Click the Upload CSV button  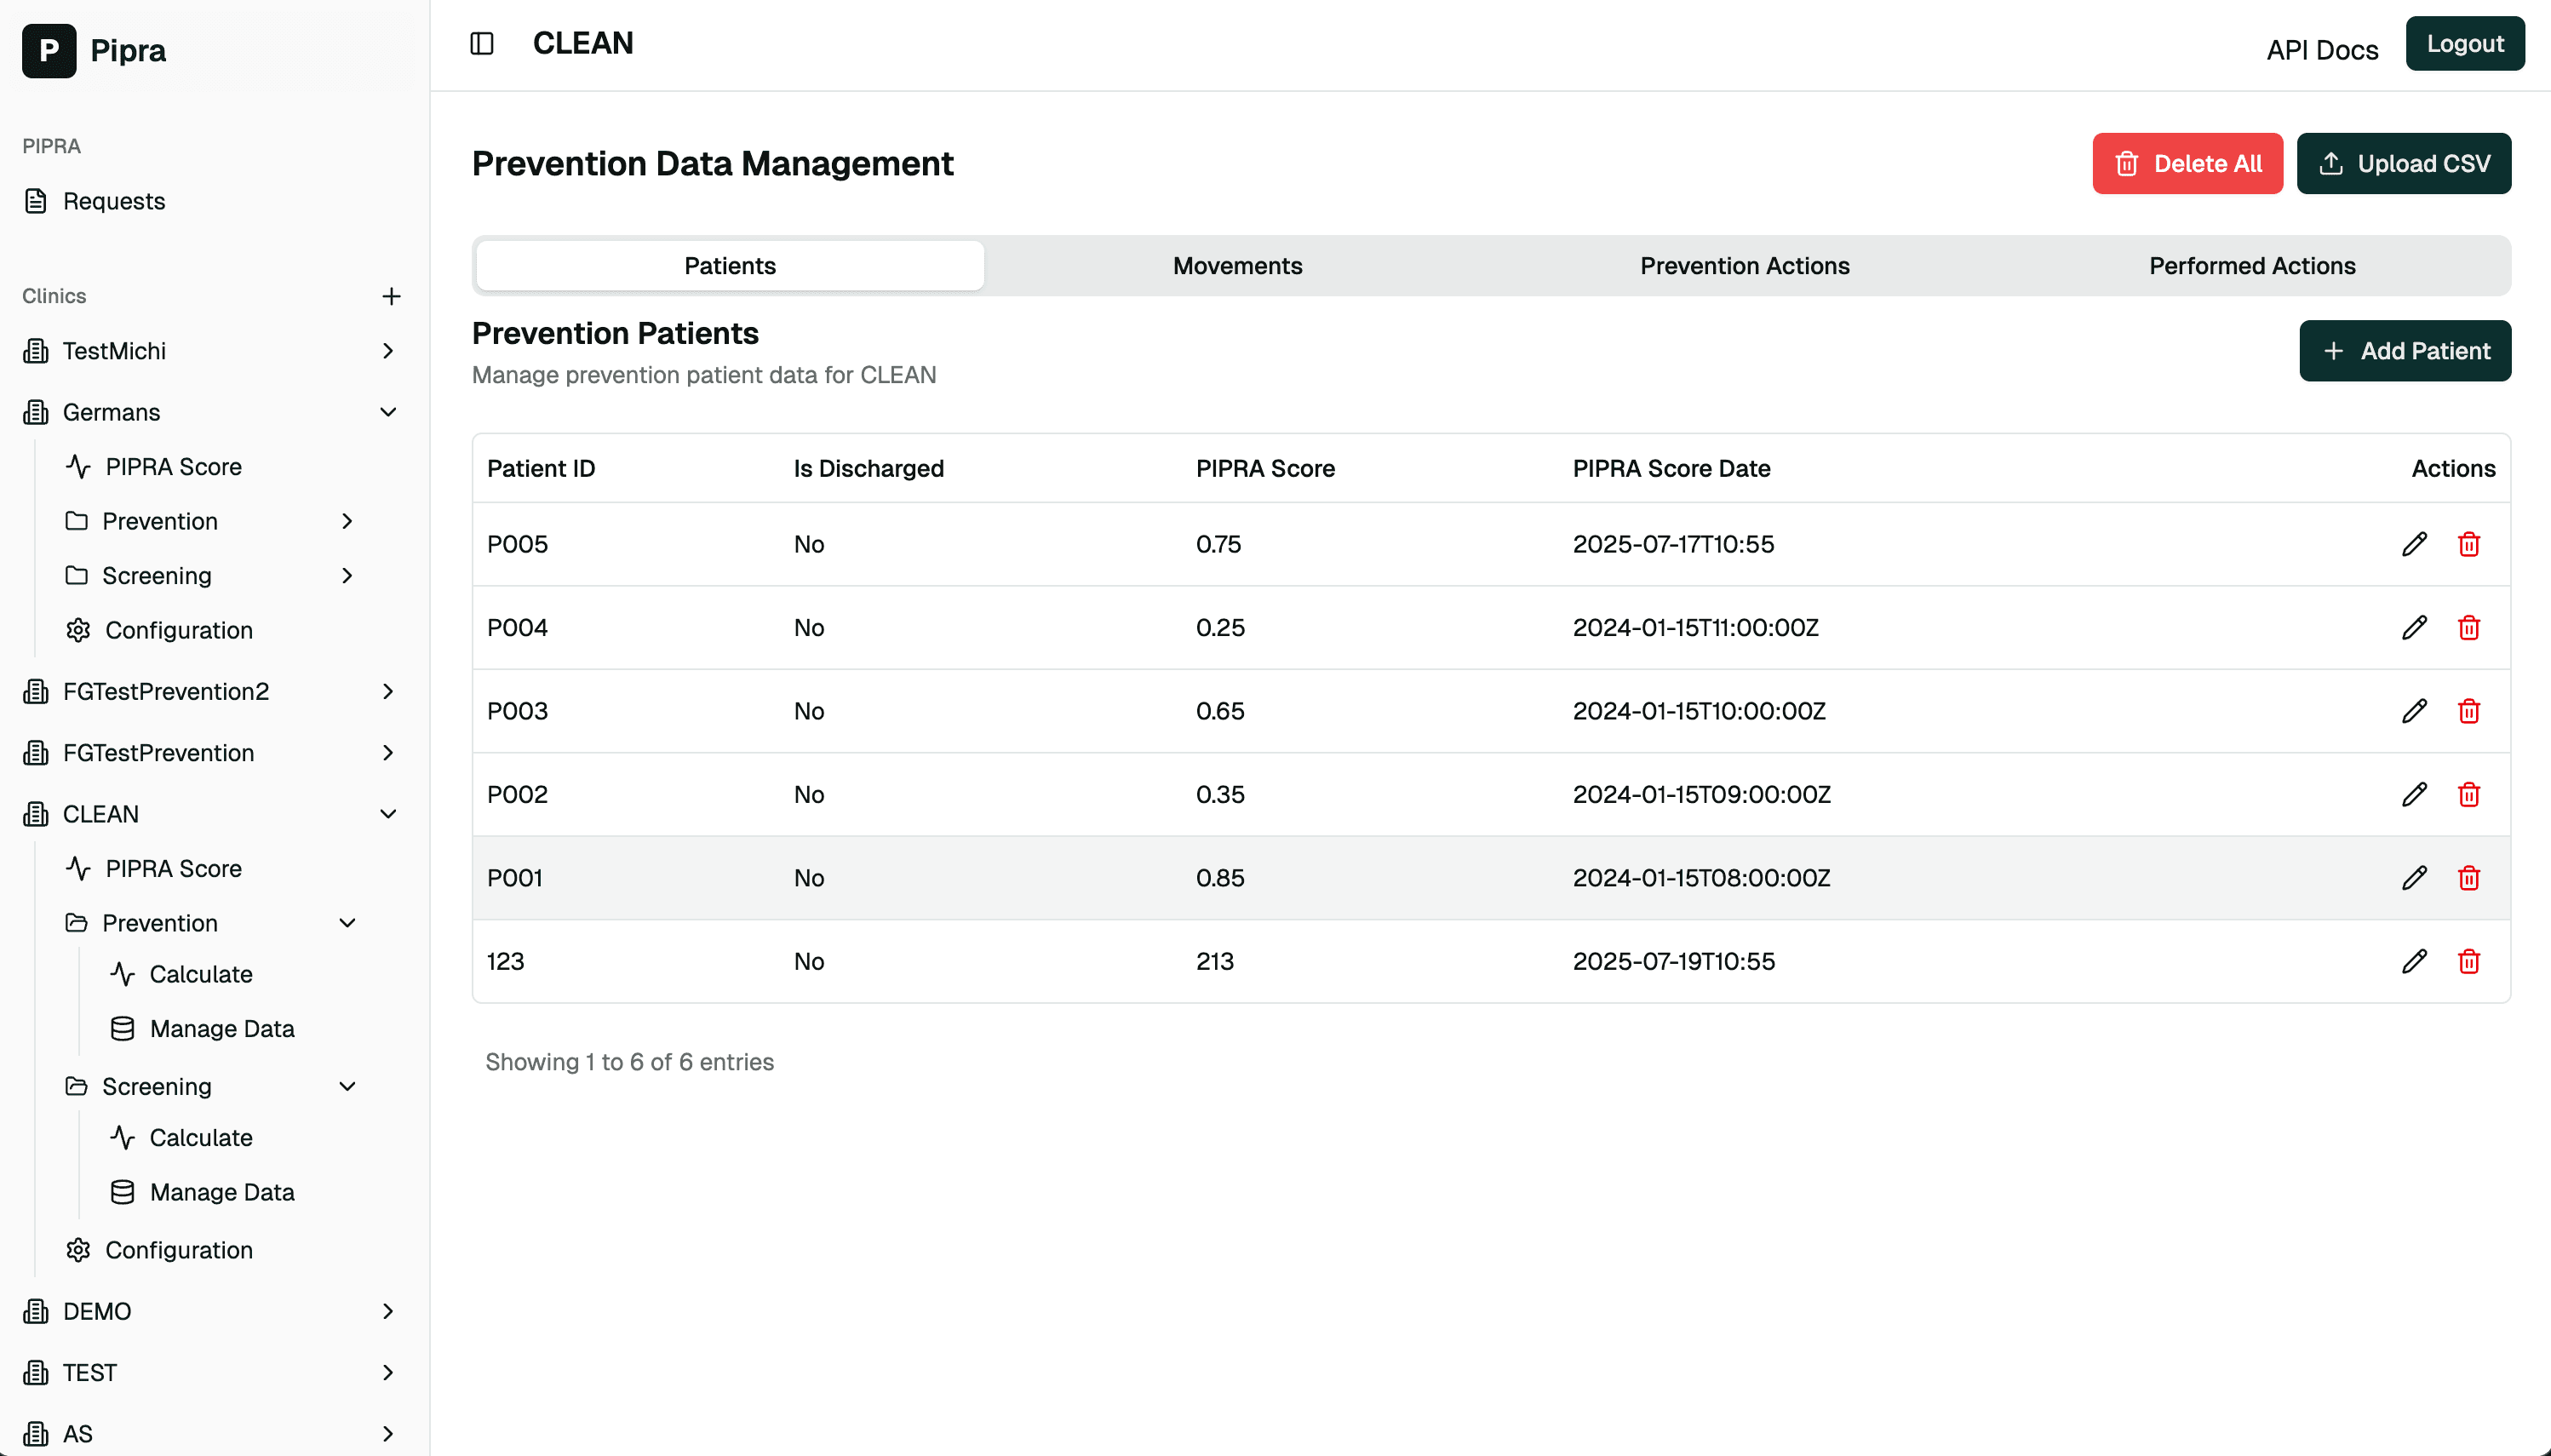tap(2403, 164)
